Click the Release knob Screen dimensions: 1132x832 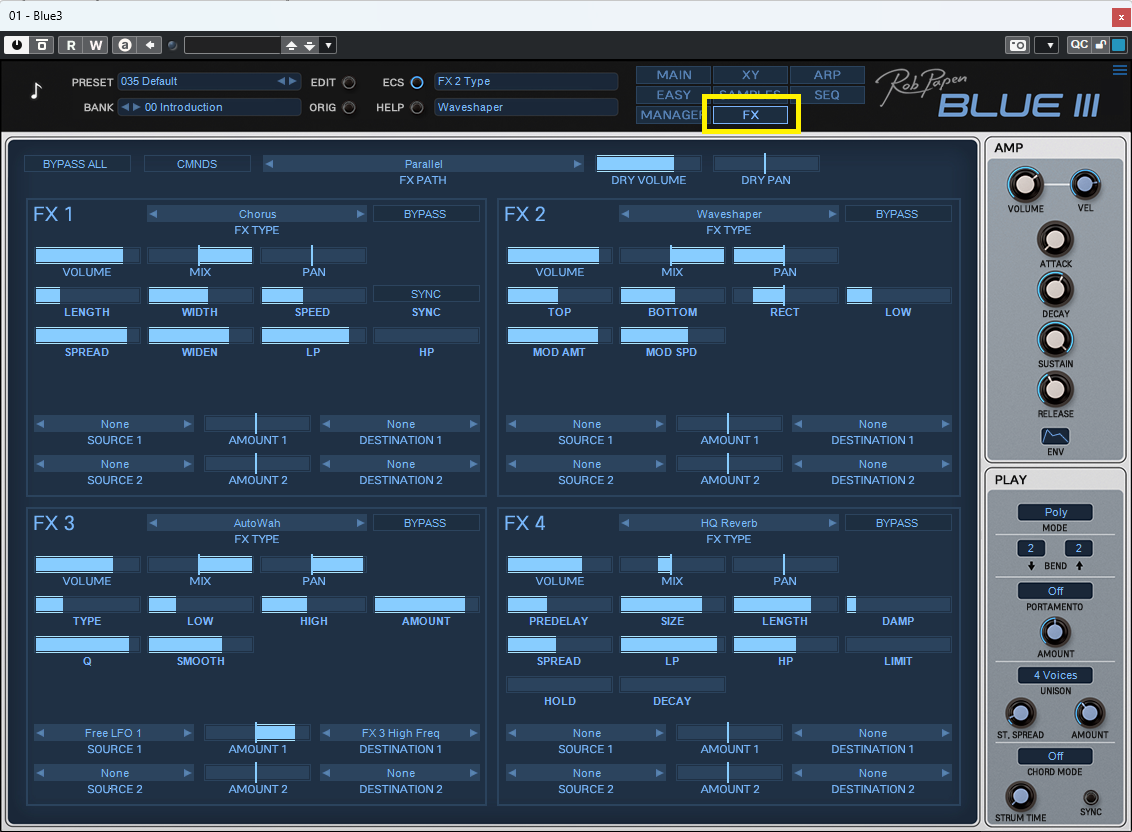click(x=1055, y=390)
